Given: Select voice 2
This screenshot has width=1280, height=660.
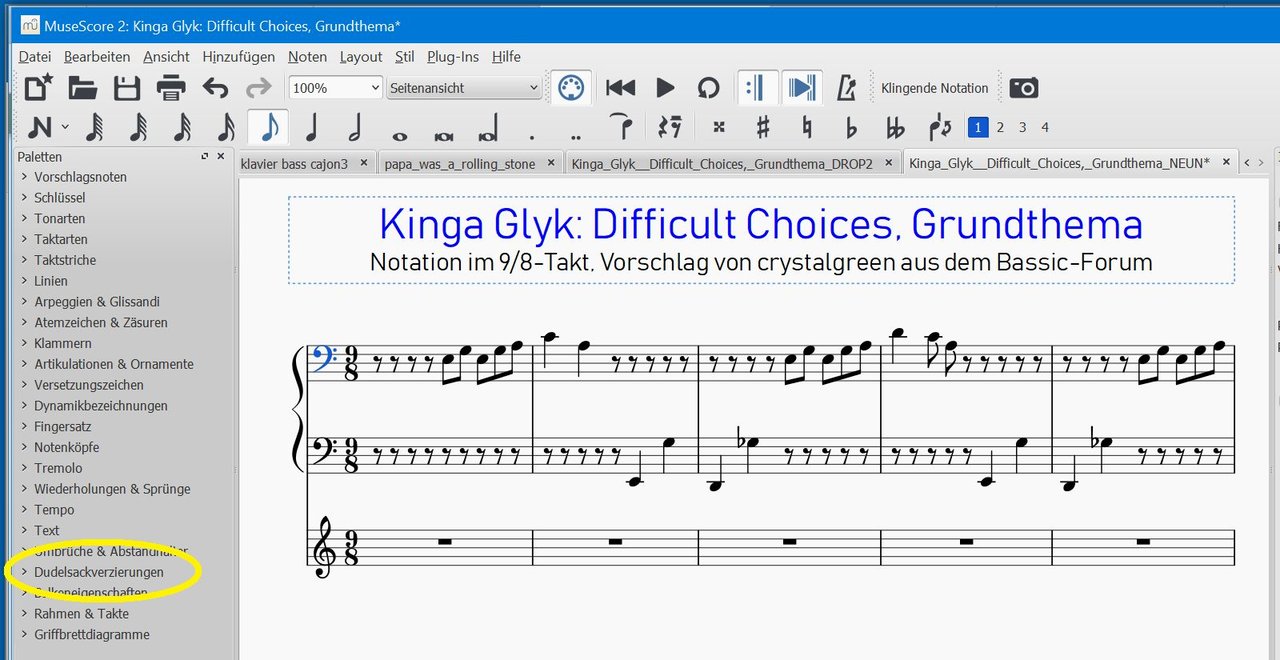Looking at the screenshot, I should 1001,127.
